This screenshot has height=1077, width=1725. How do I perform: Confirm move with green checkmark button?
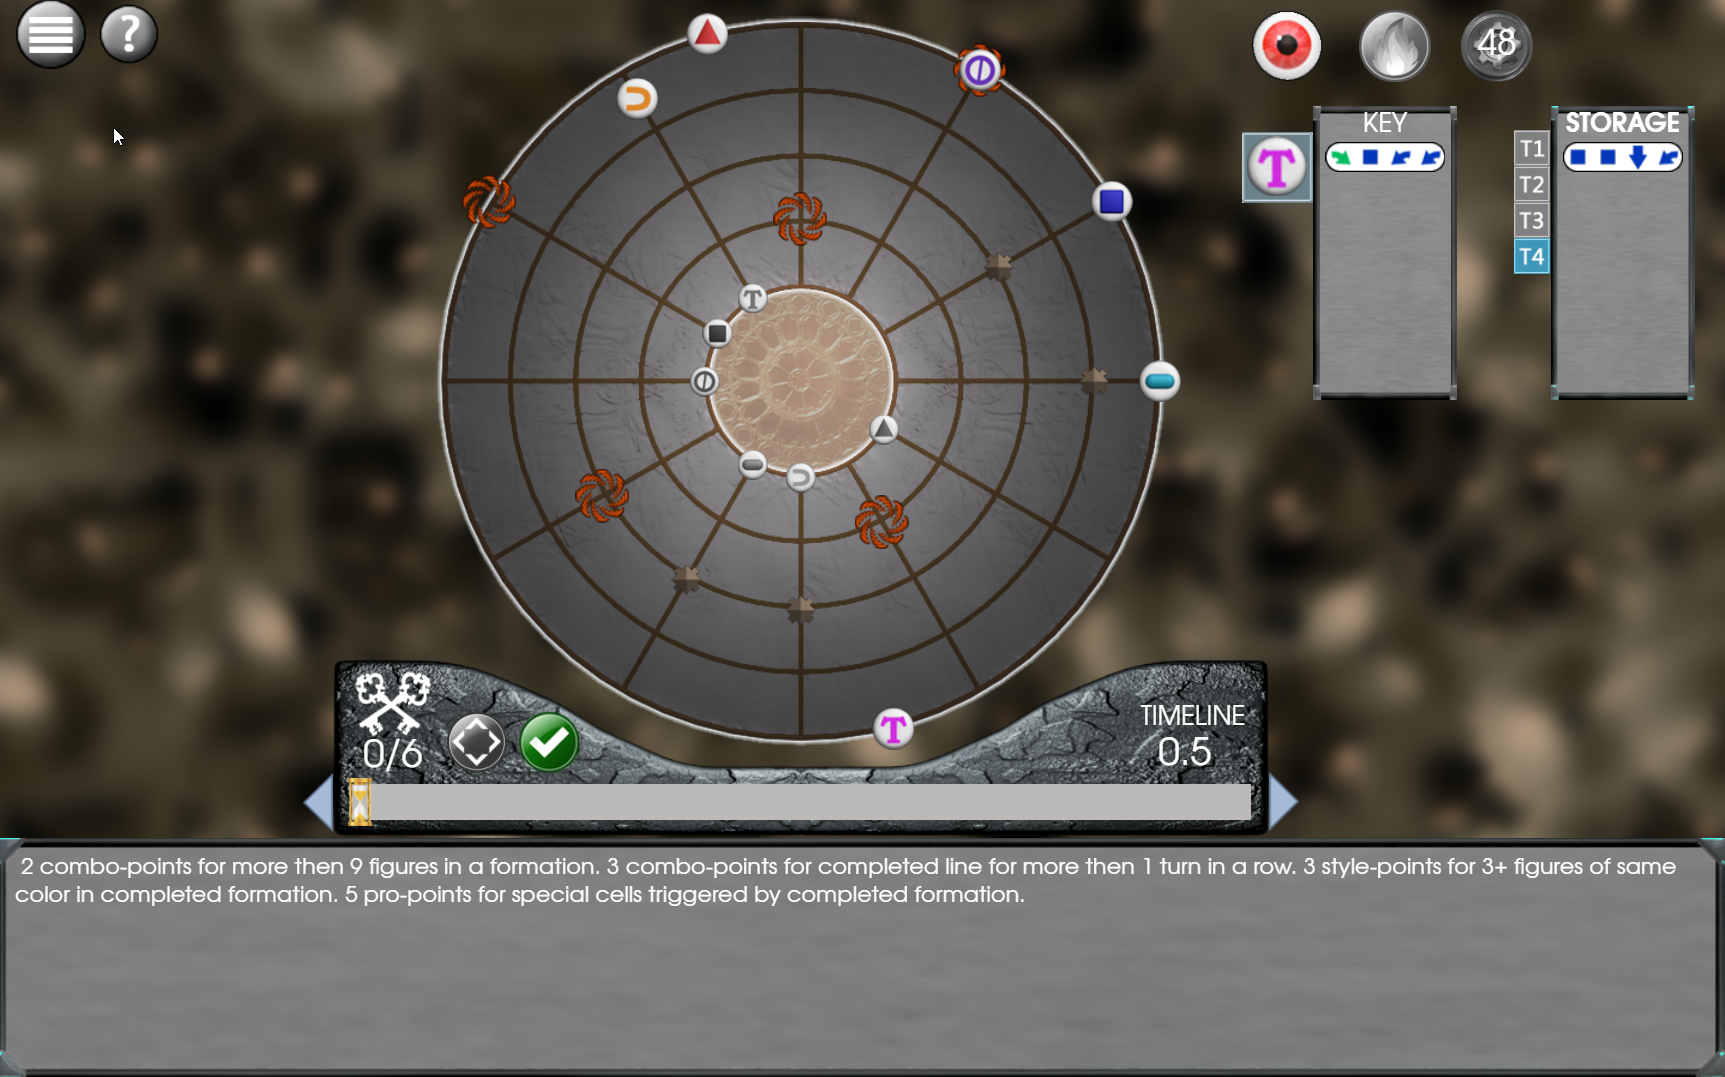[x=549, y=742]
